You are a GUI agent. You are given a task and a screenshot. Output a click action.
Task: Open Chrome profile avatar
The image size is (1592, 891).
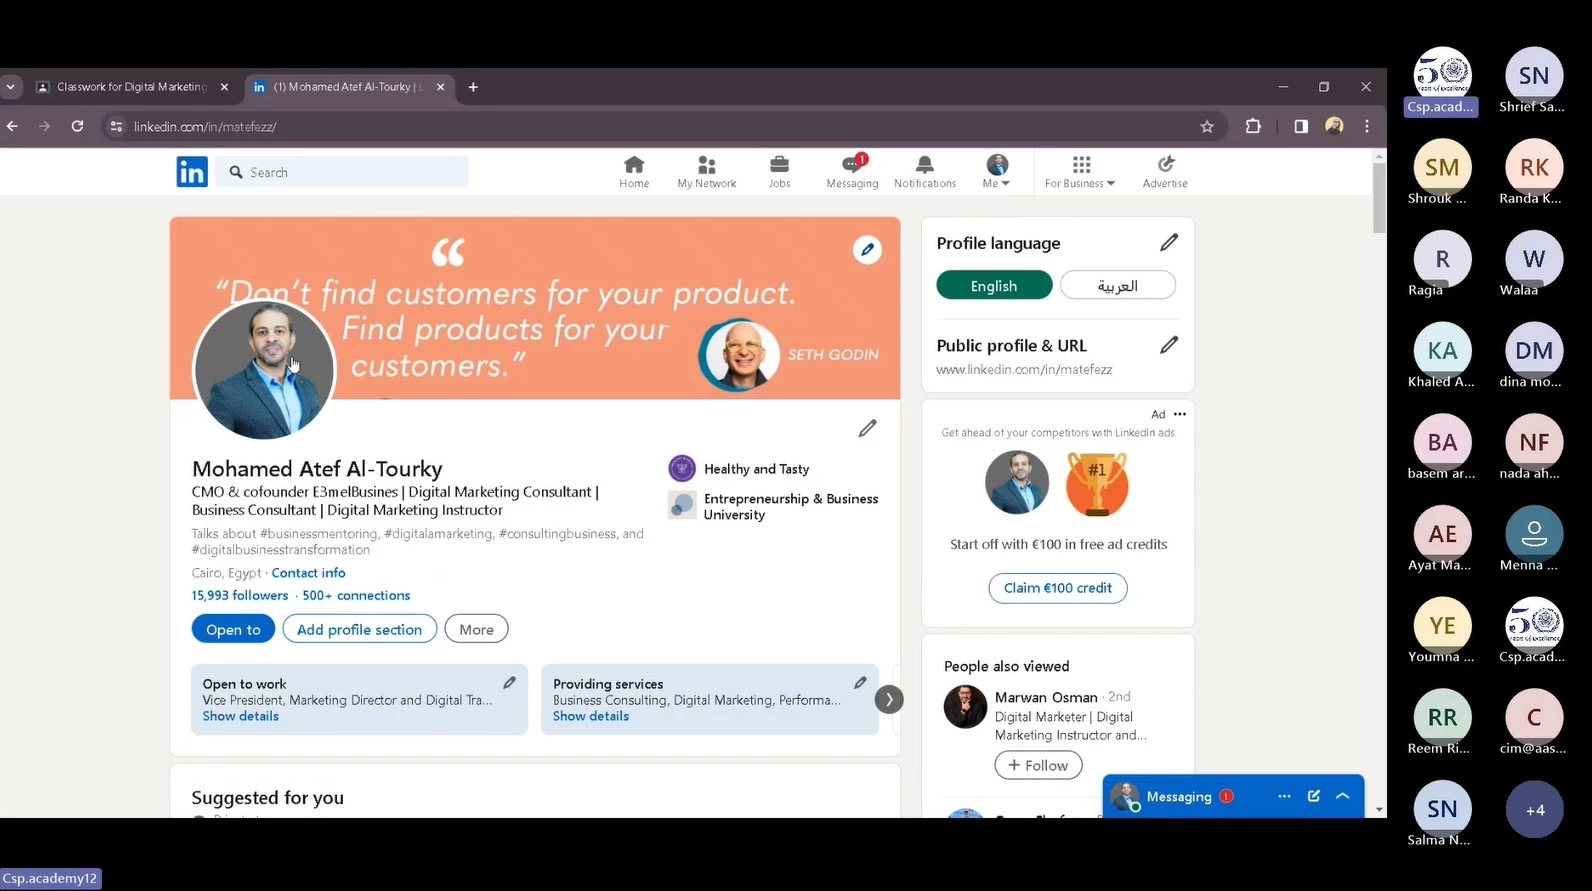point(1334,126)
